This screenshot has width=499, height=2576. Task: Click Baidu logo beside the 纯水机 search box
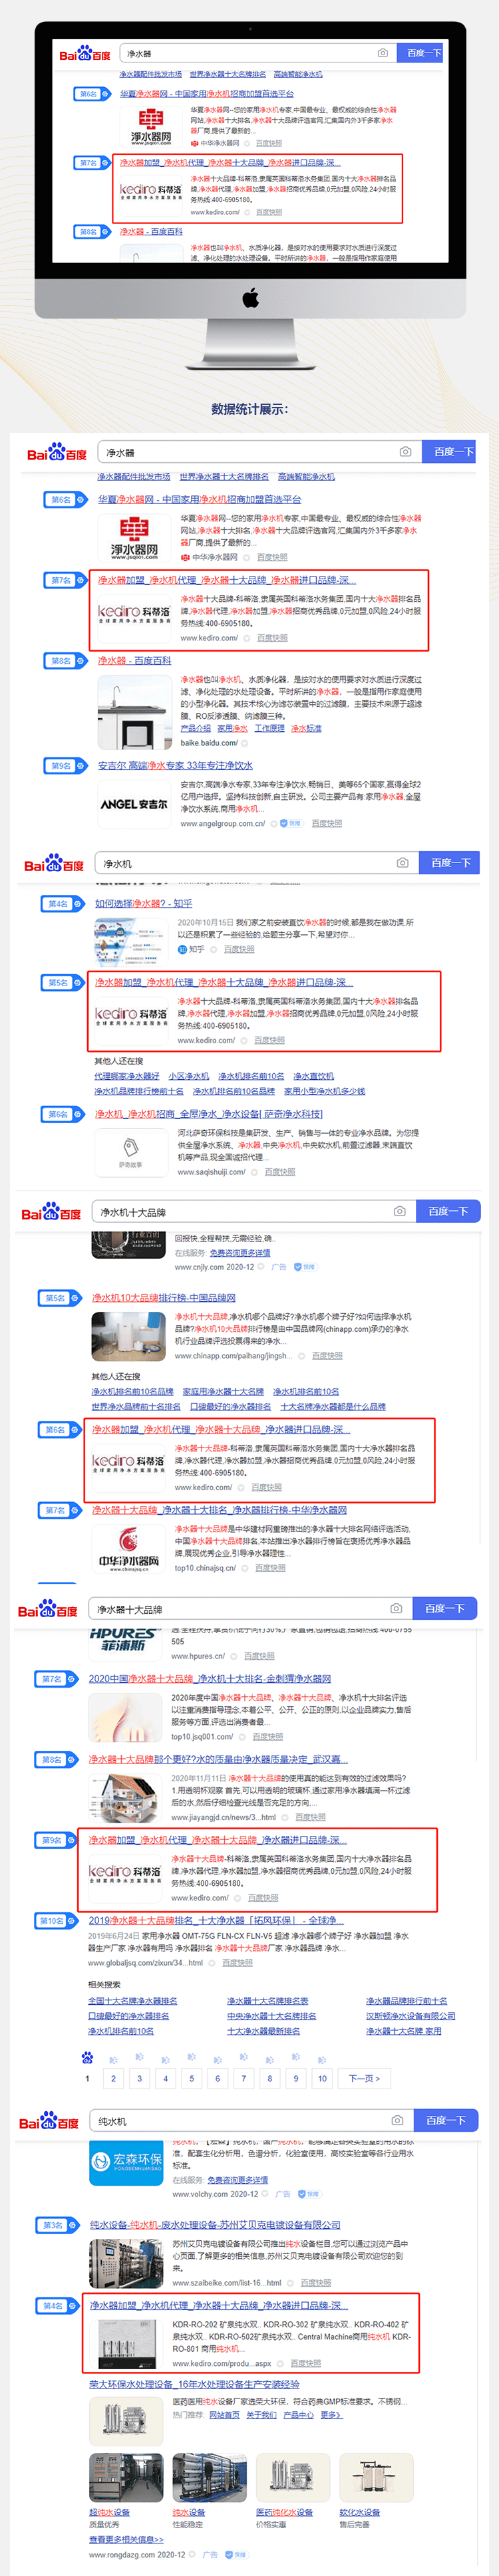click(x=49, y=2121)
